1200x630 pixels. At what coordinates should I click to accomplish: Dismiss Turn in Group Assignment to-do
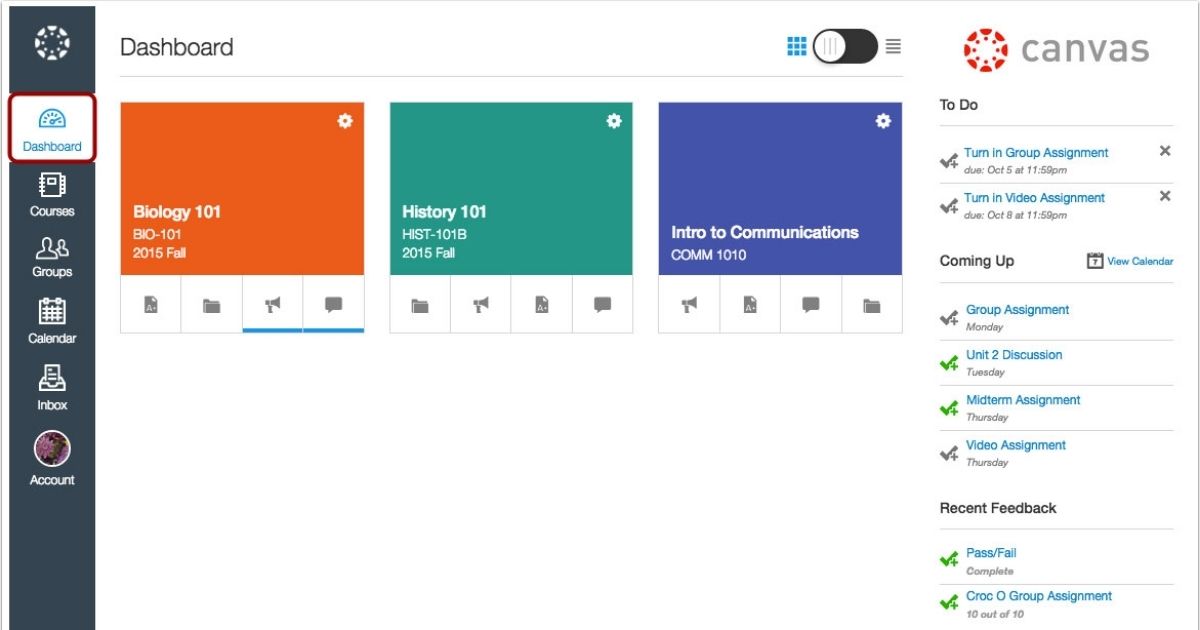[1165, 151]
